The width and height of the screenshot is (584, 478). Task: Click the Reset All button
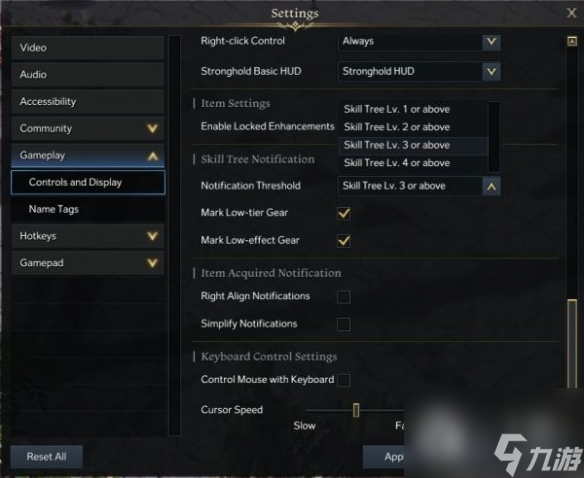click(47, 457)
